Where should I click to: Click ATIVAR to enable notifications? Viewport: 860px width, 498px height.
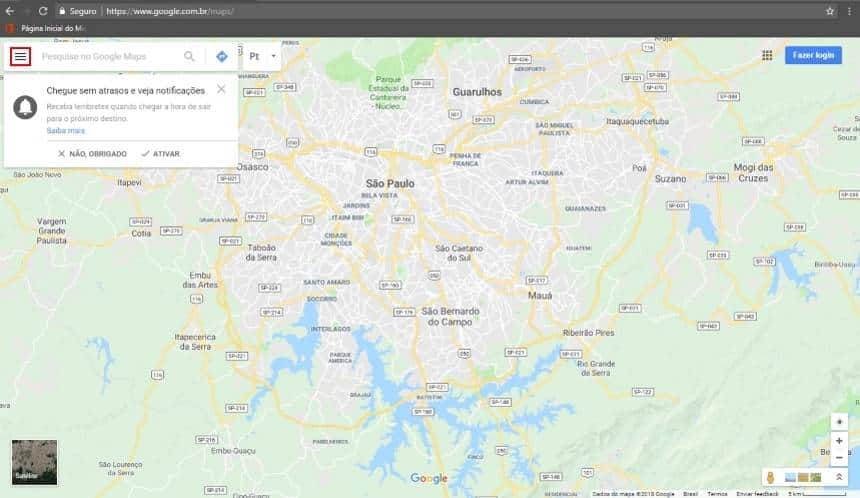[161, 154]
